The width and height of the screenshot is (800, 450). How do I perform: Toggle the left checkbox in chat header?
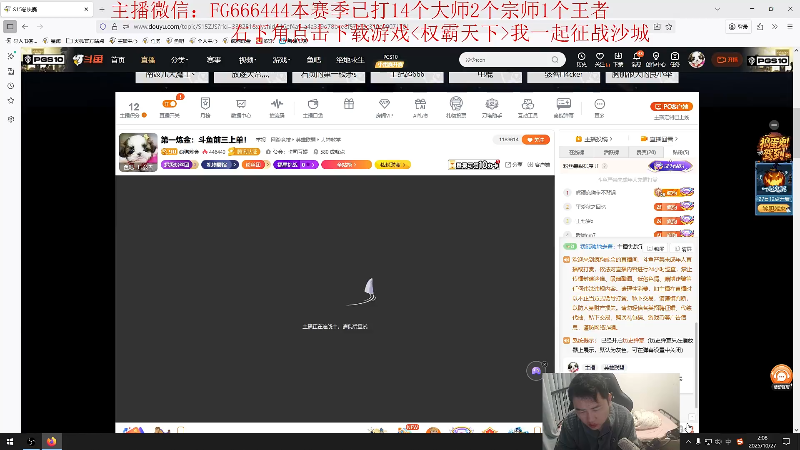click(x=656, y=248)
